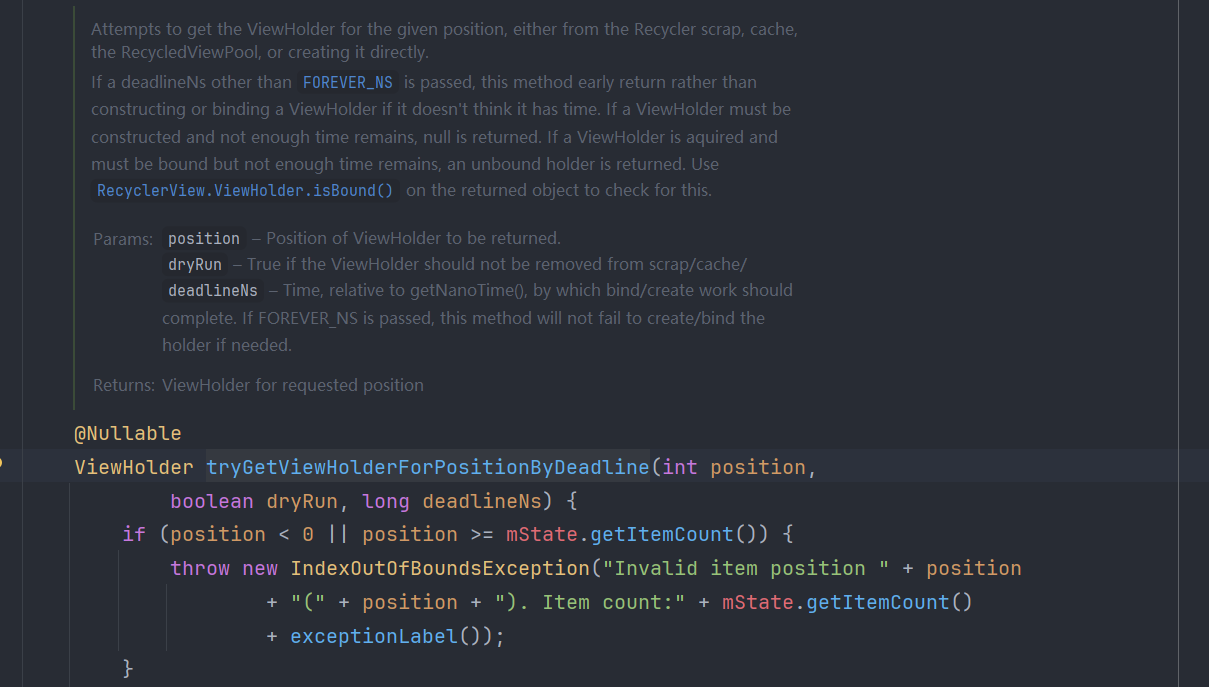Click deadlineNs in the method signature
Image resolution: width=1209 pixels, height=687 pixels.
point(482,501)
